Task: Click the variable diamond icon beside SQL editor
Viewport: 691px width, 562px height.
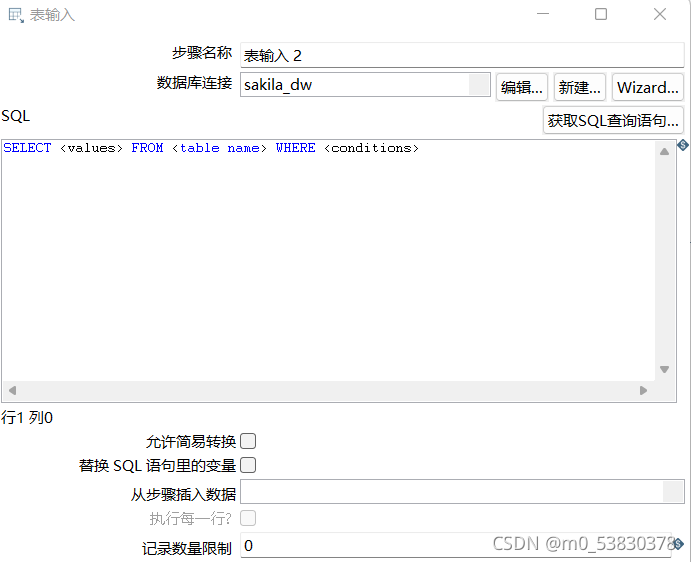Action: [x=683, y=145]
